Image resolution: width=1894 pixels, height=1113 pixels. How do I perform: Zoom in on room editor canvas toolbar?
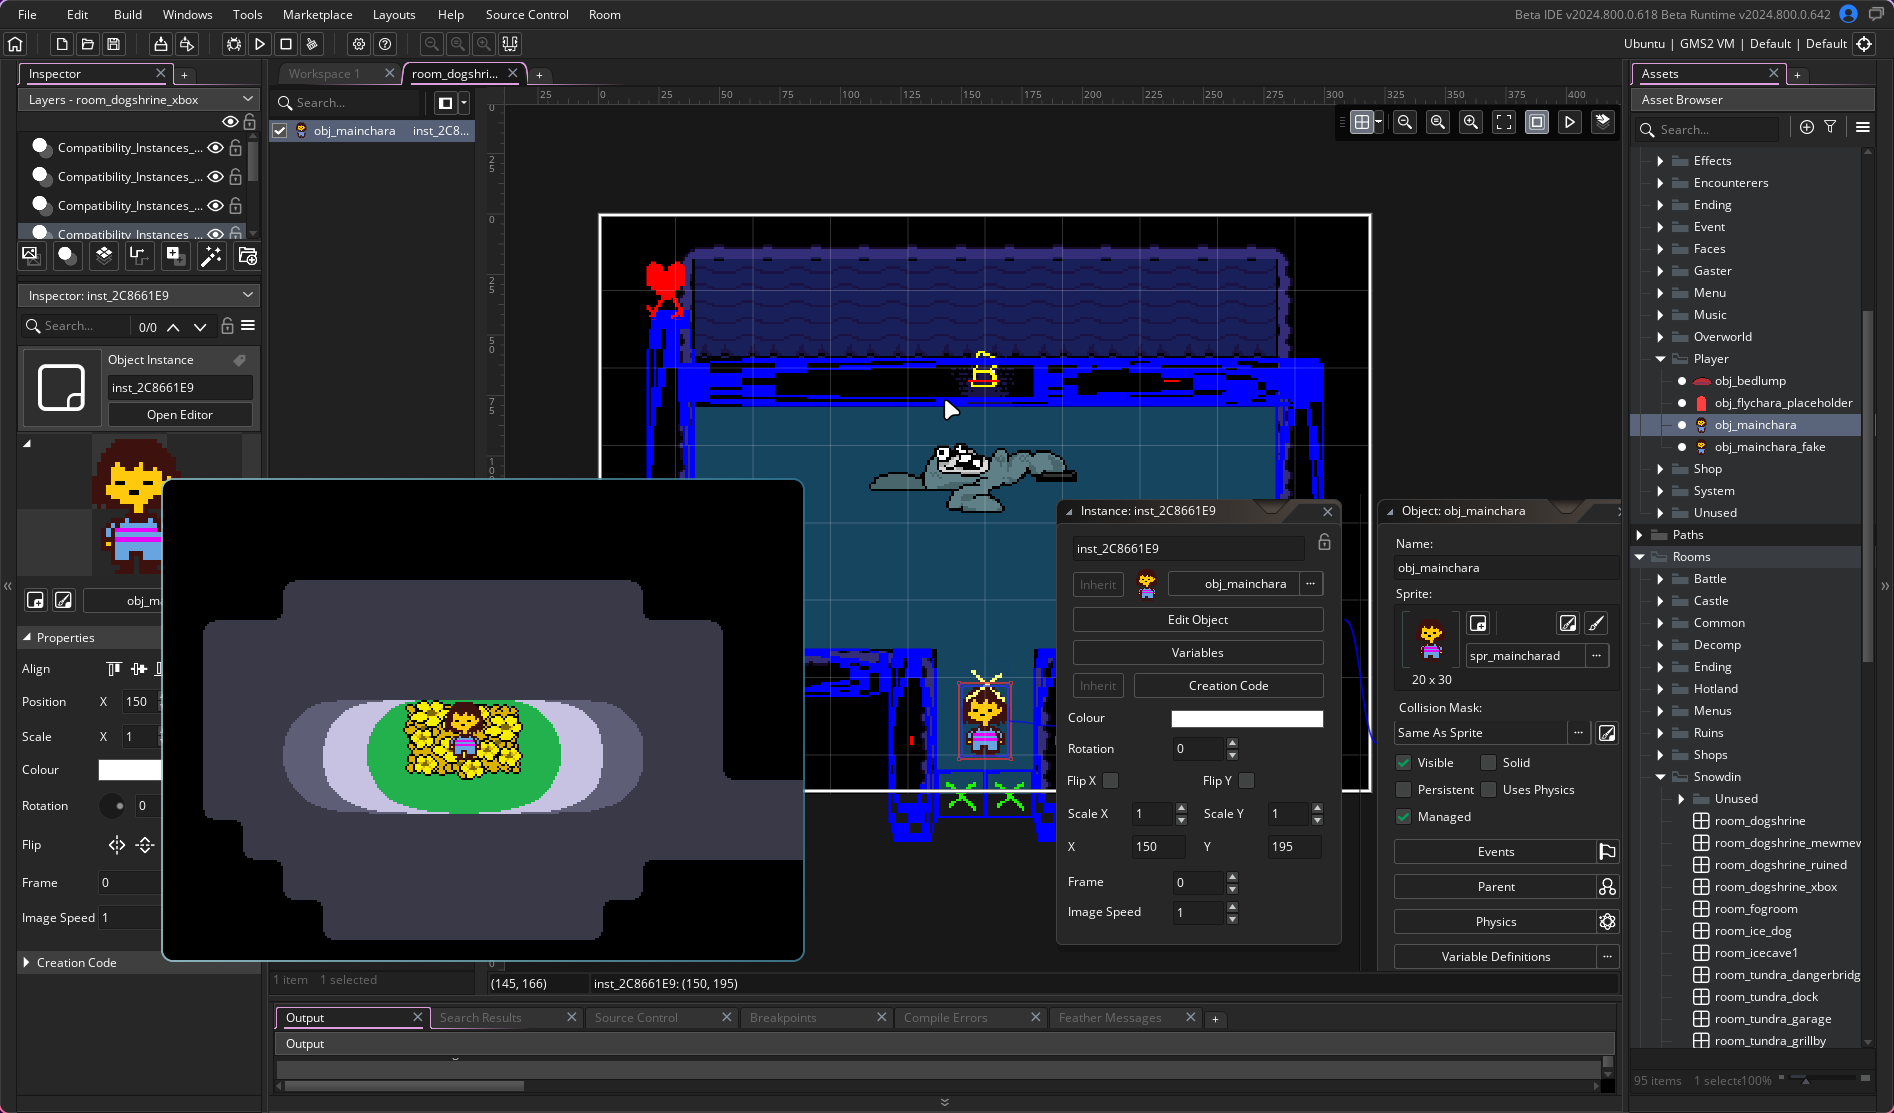coord(1471,122)
